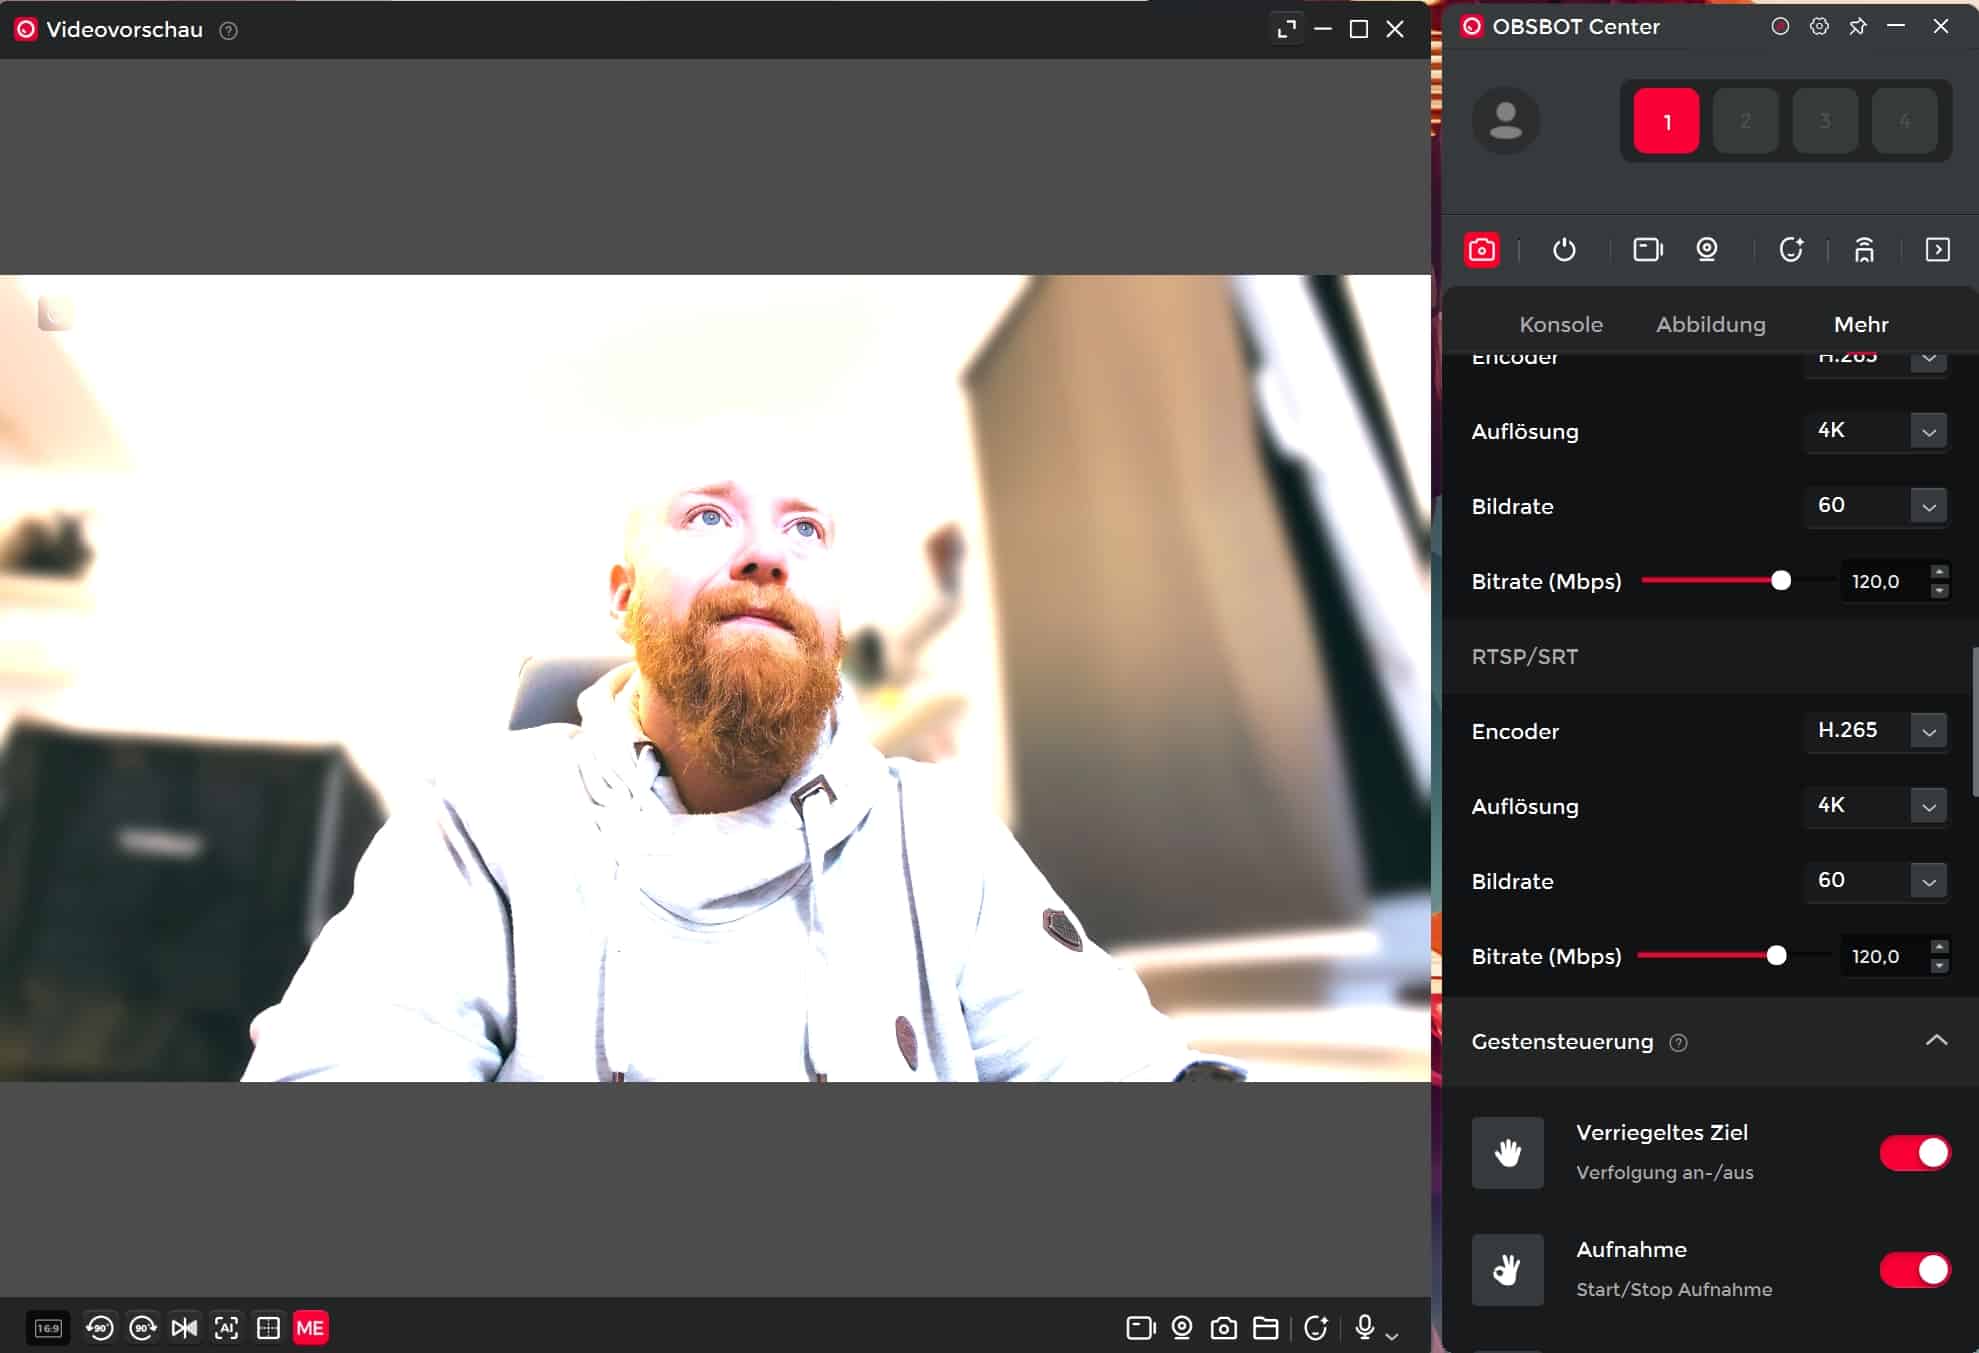Collapse the Gestensteuerung section
The height and width of the screenshot is (1353, 1979).
[1936, 1041]
